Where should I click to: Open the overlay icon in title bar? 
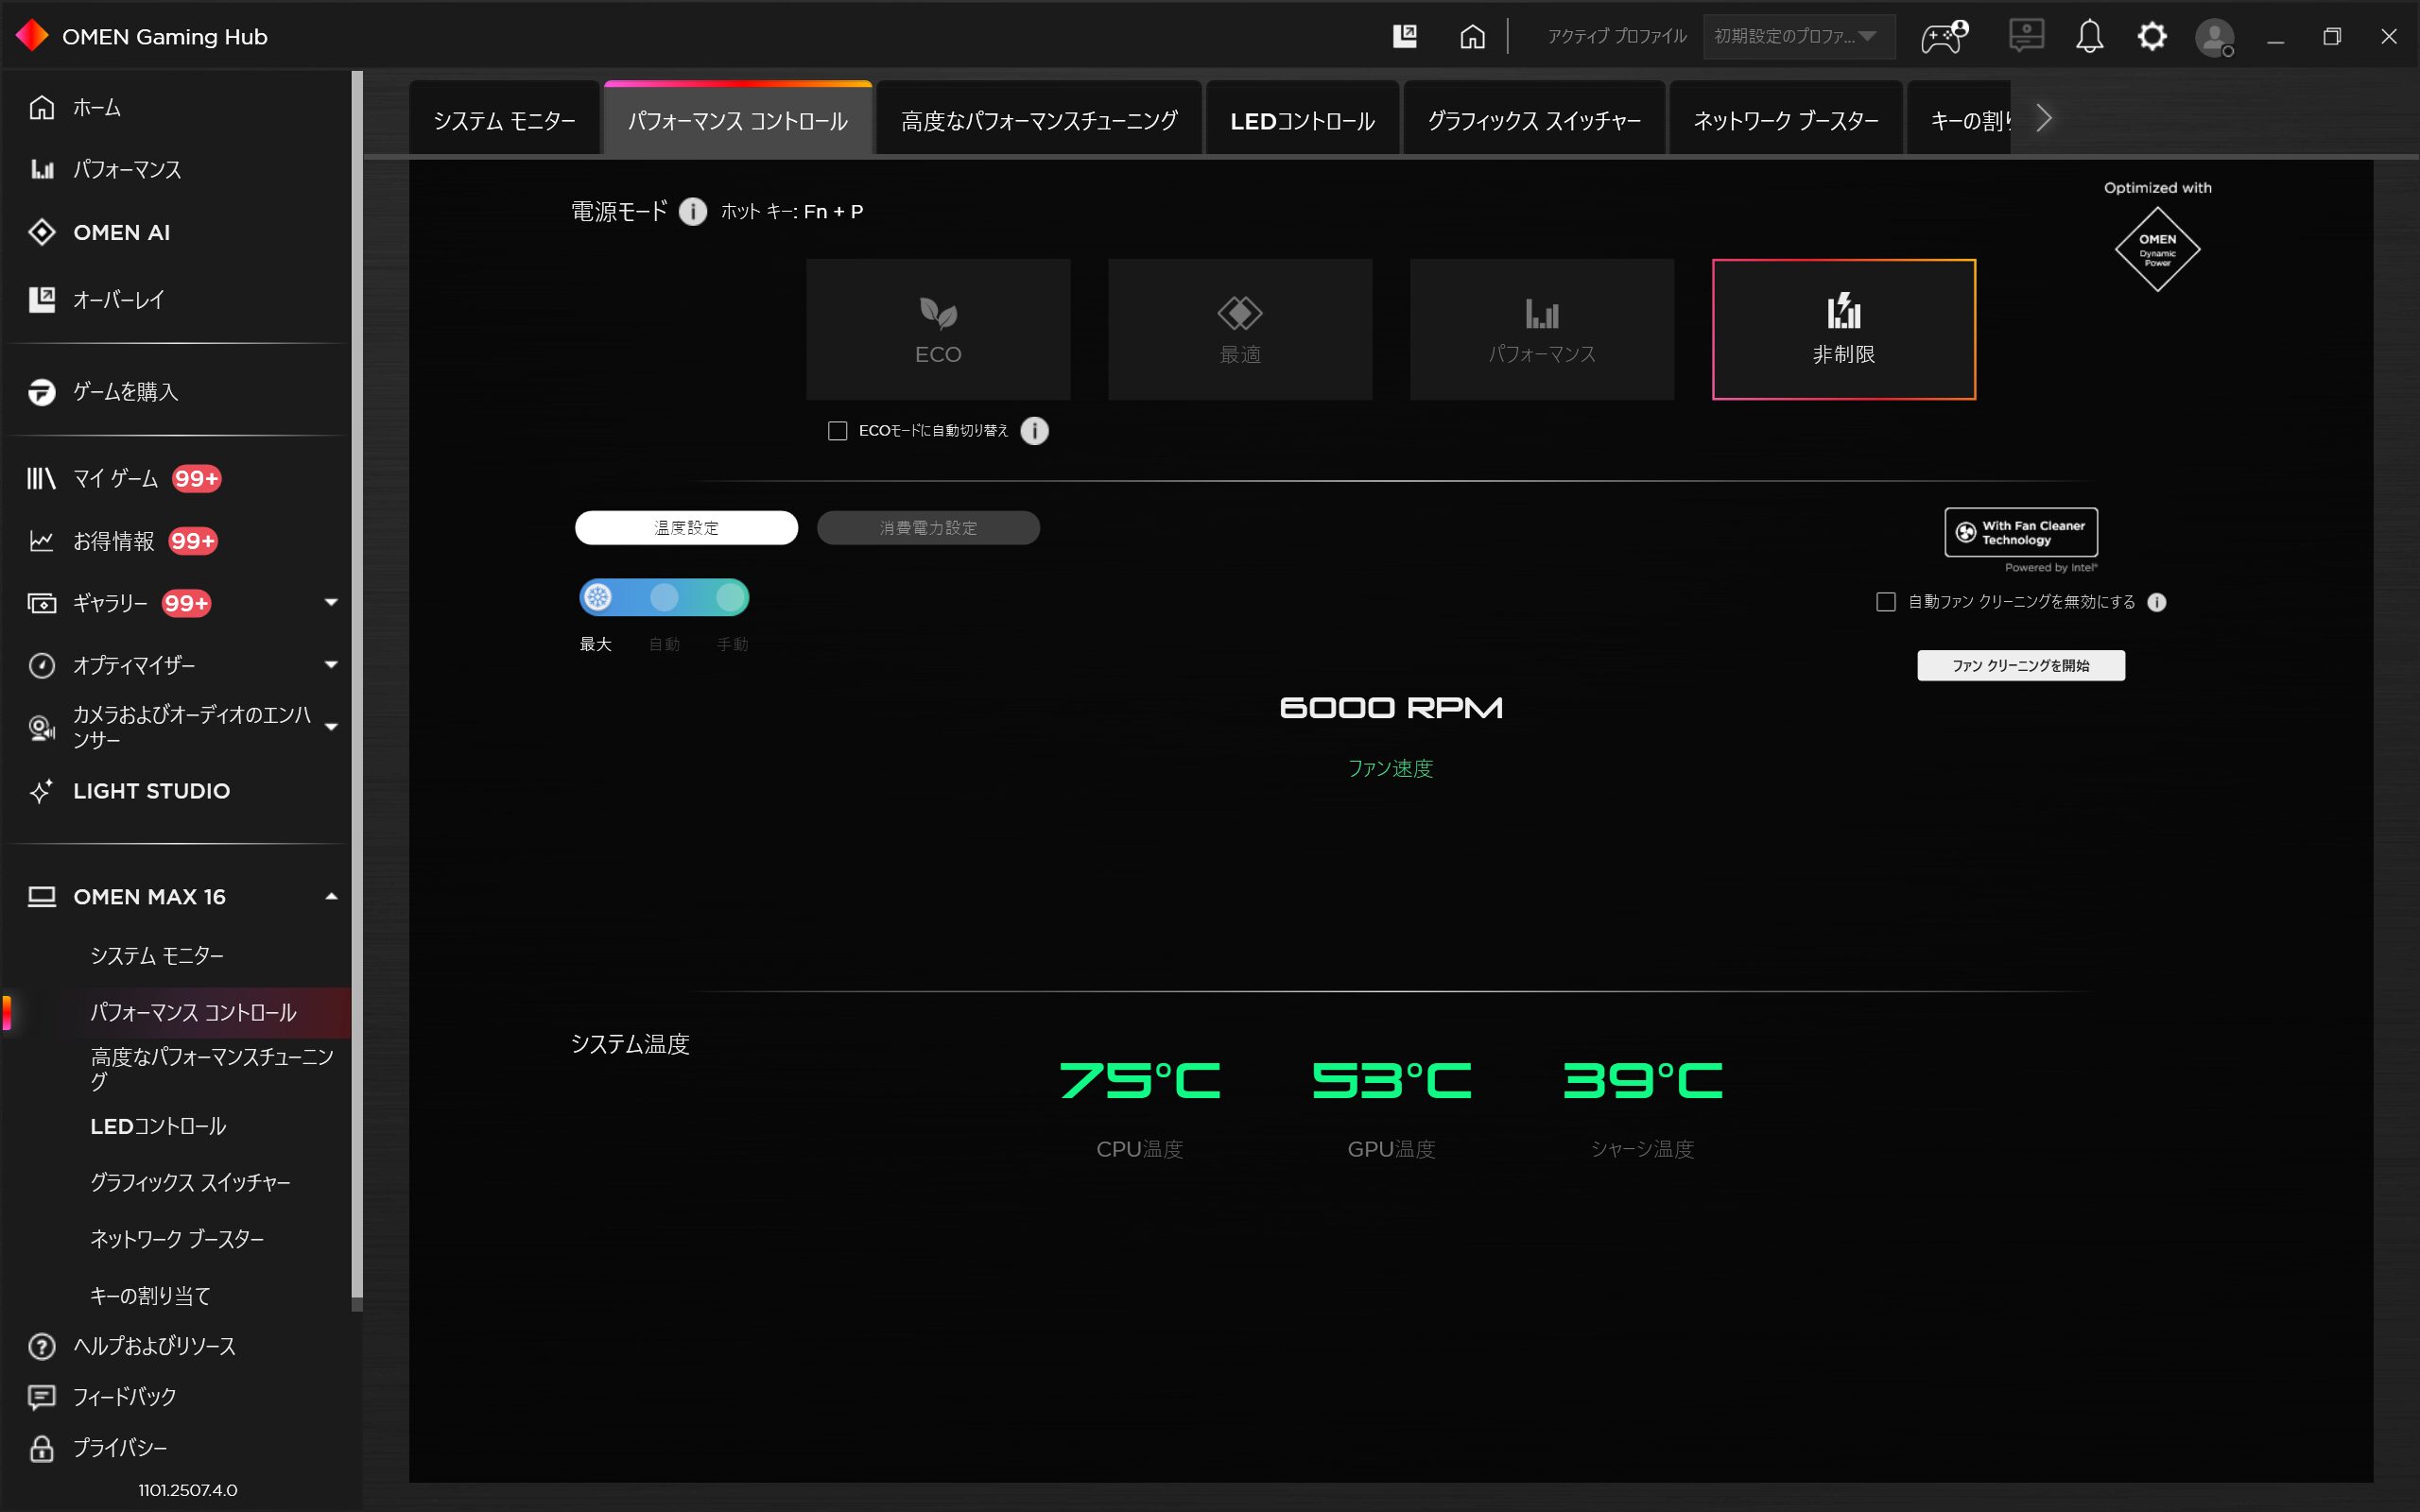(x=1405, y=37)
